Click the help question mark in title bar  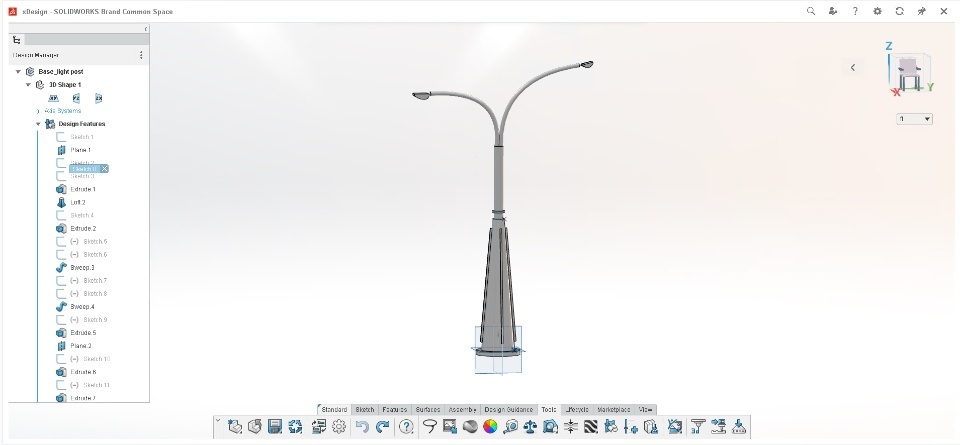coord(855,11)
